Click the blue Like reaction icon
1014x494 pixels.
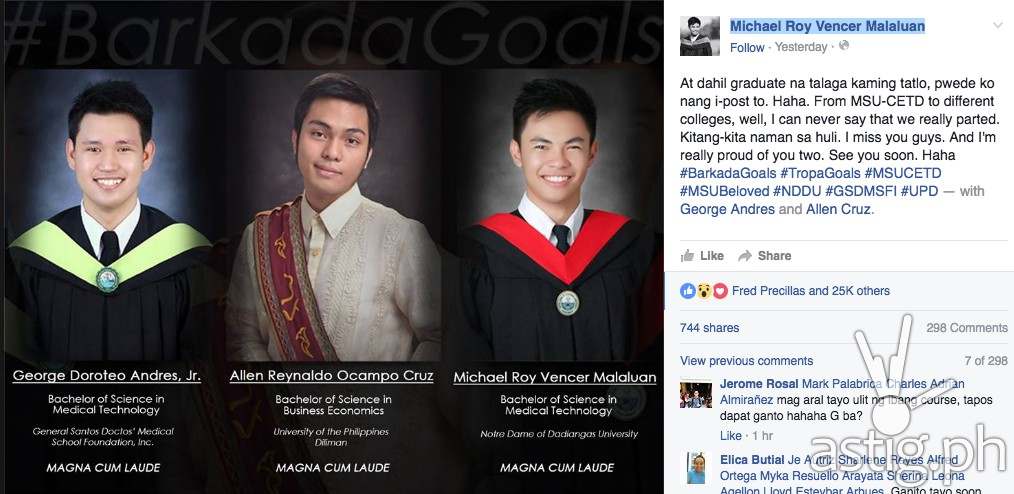click(687, 291)
